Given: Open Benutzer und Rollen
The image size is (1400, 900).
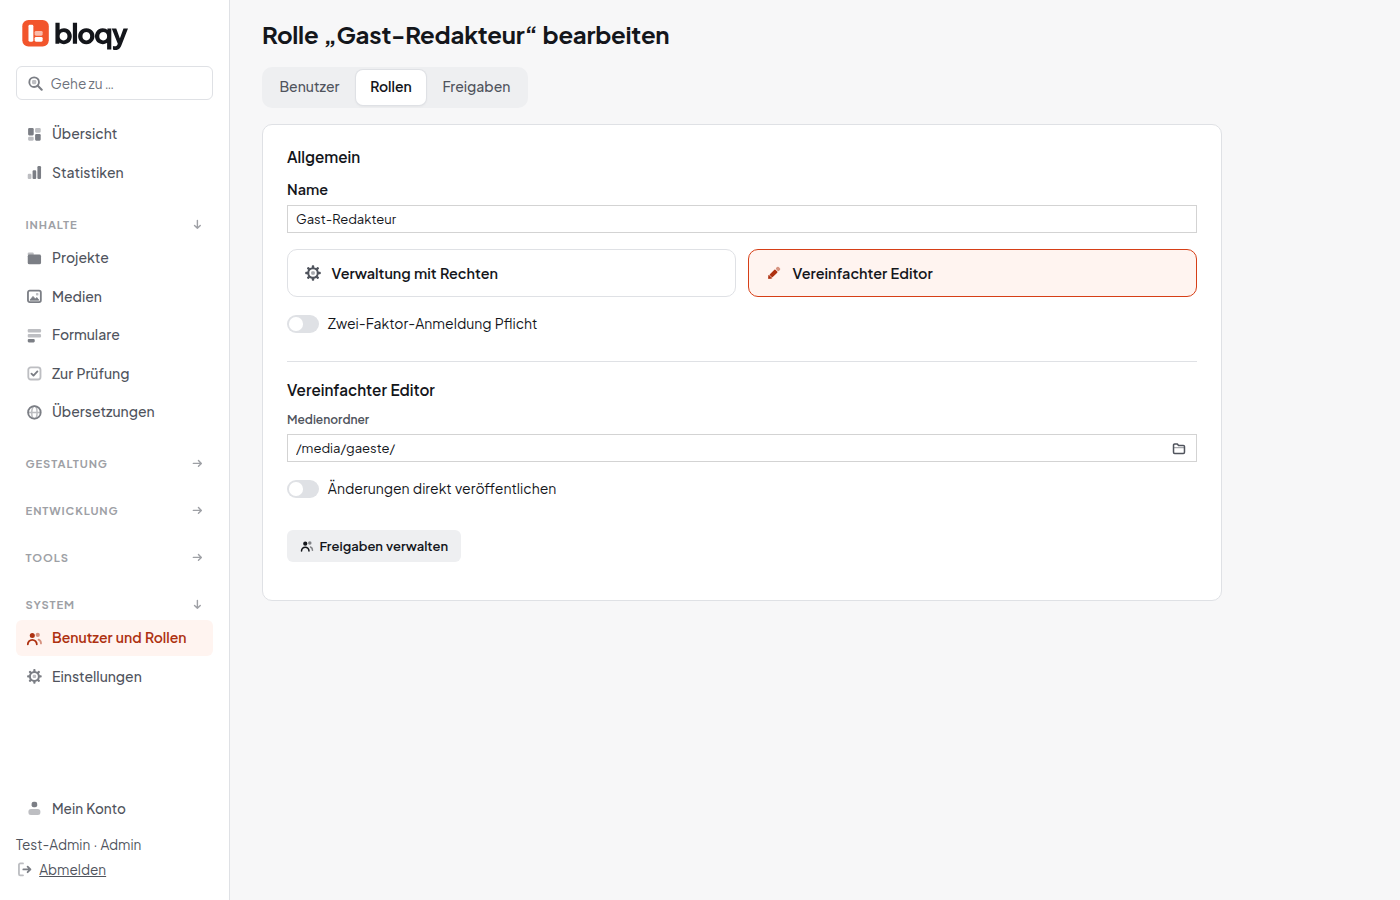Looking at the screenshot, I should tap(114, 638).
